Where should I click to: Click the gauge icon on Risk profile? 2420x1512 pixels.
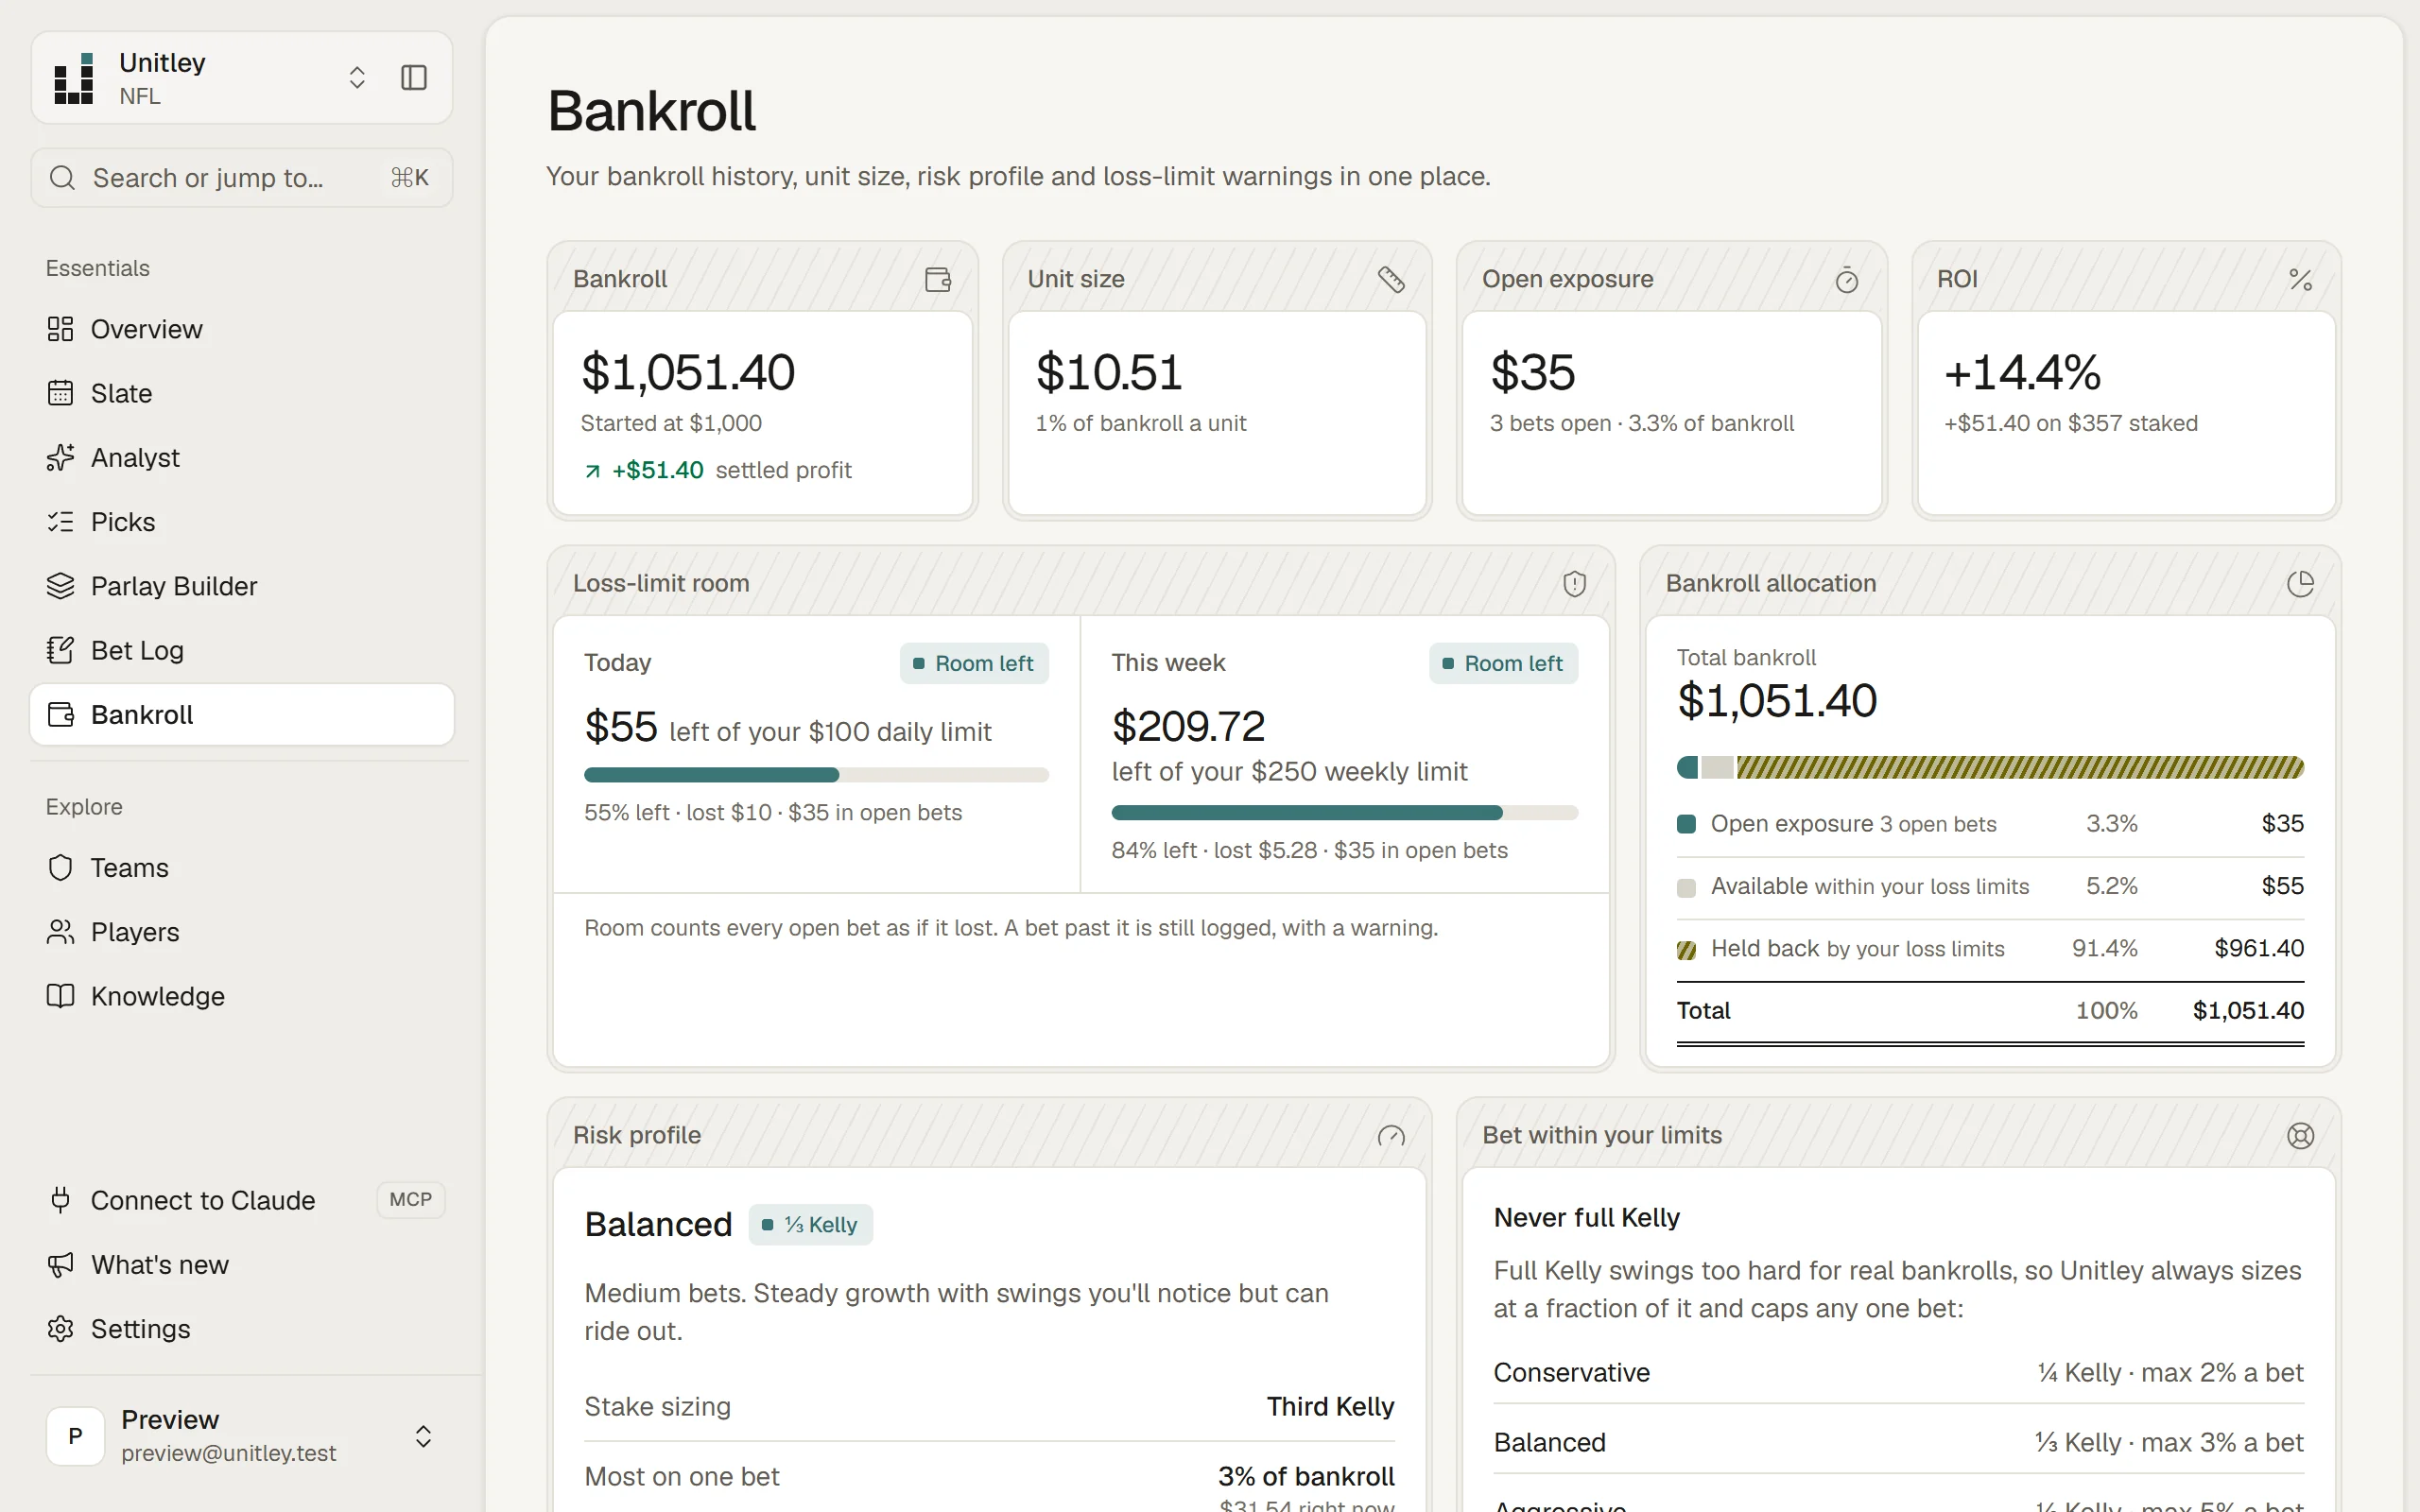tap(1391, 1136)
